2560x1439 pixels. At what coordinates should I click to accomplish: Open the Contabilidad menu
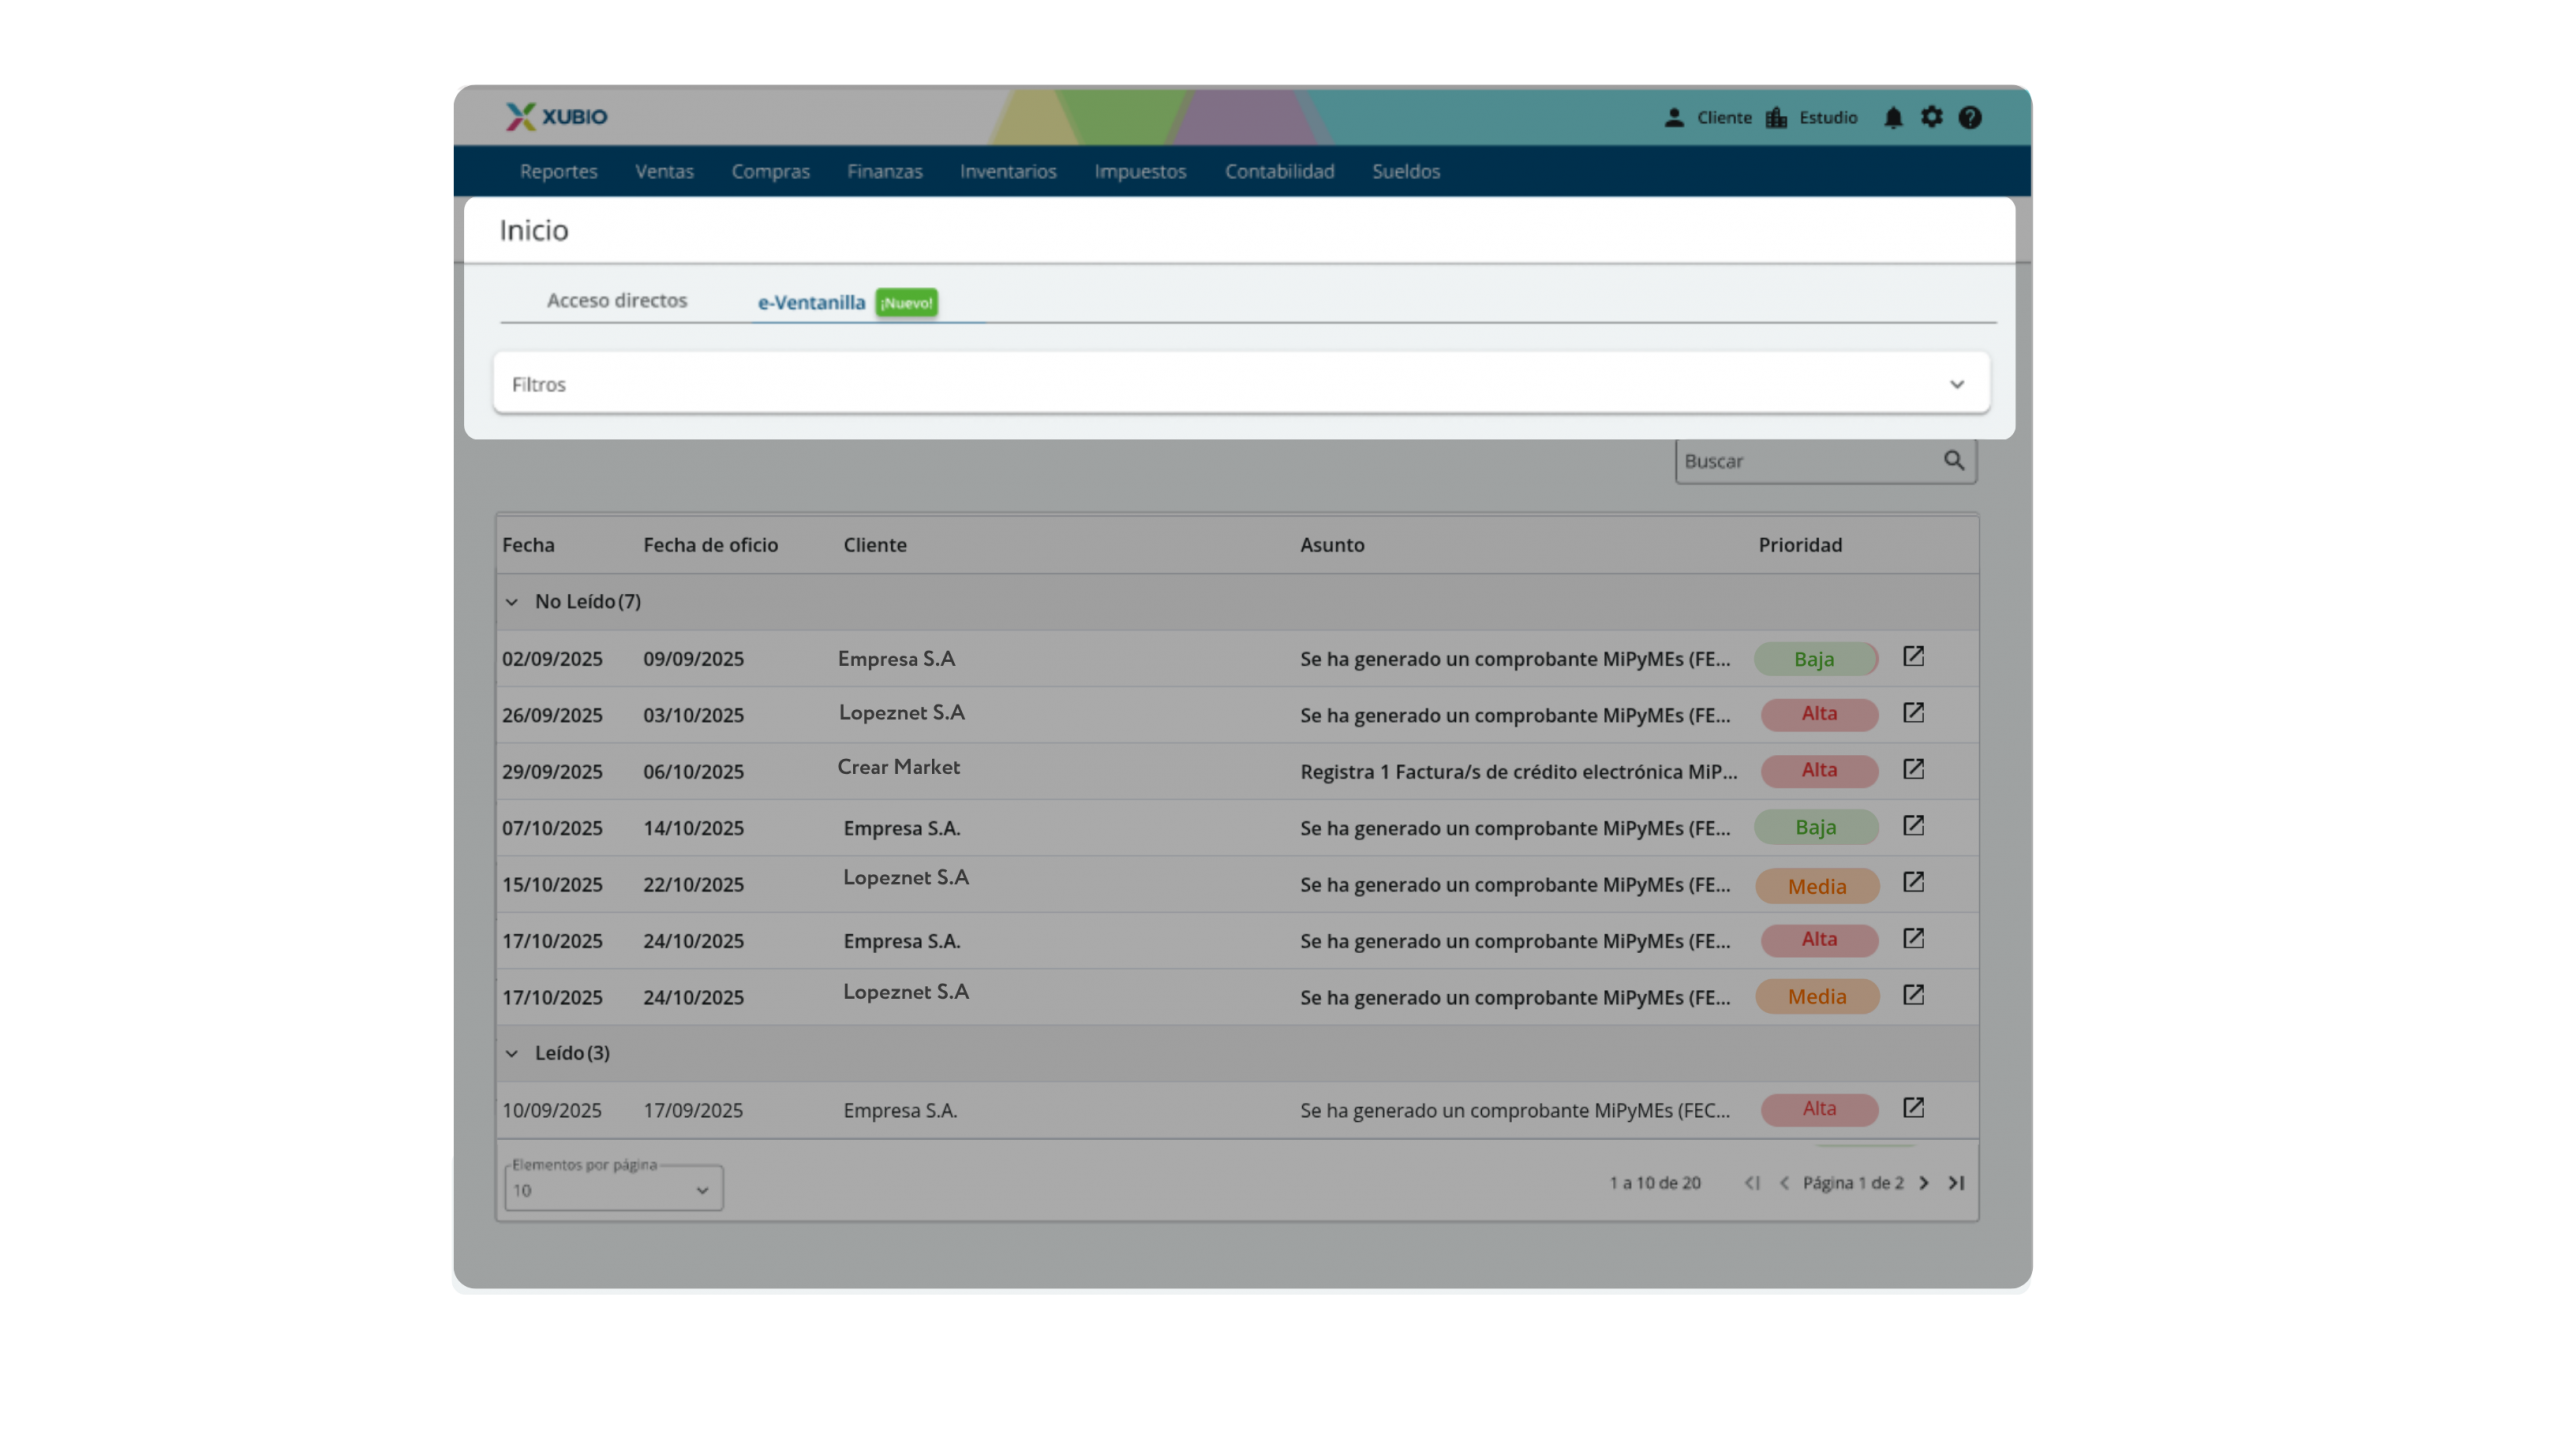(x=1279, y=171)
